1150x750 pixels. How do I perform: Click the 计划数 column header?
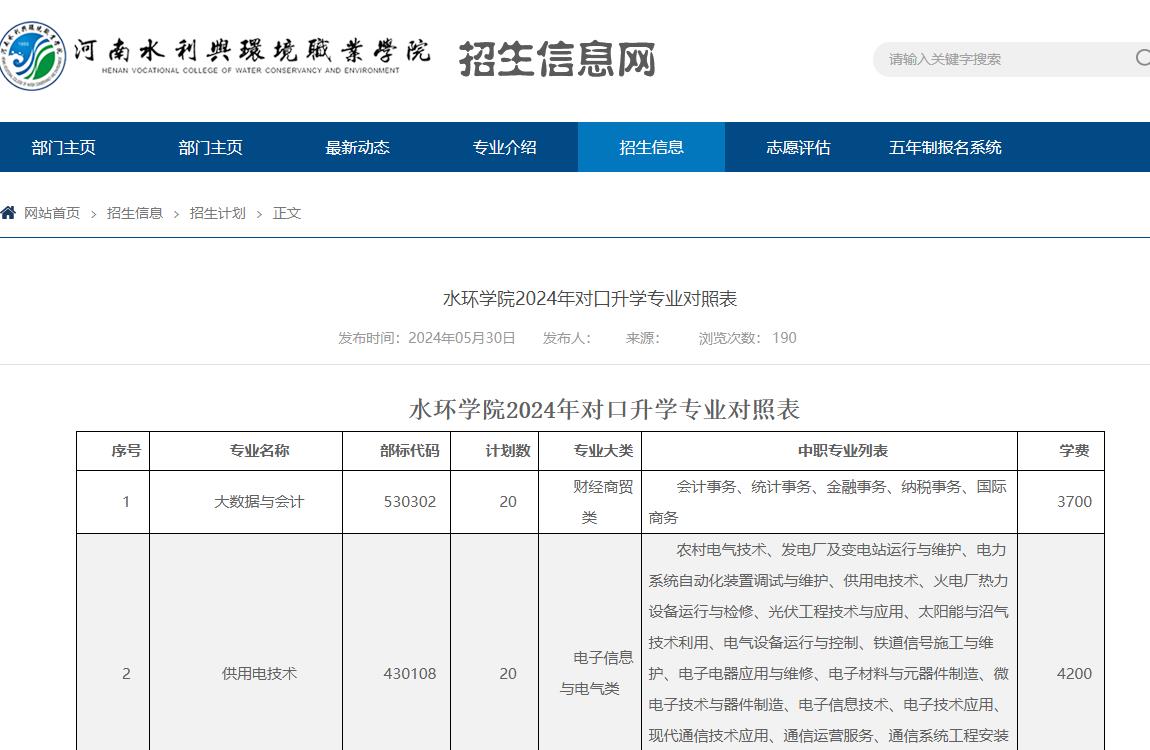pos(494,451)
